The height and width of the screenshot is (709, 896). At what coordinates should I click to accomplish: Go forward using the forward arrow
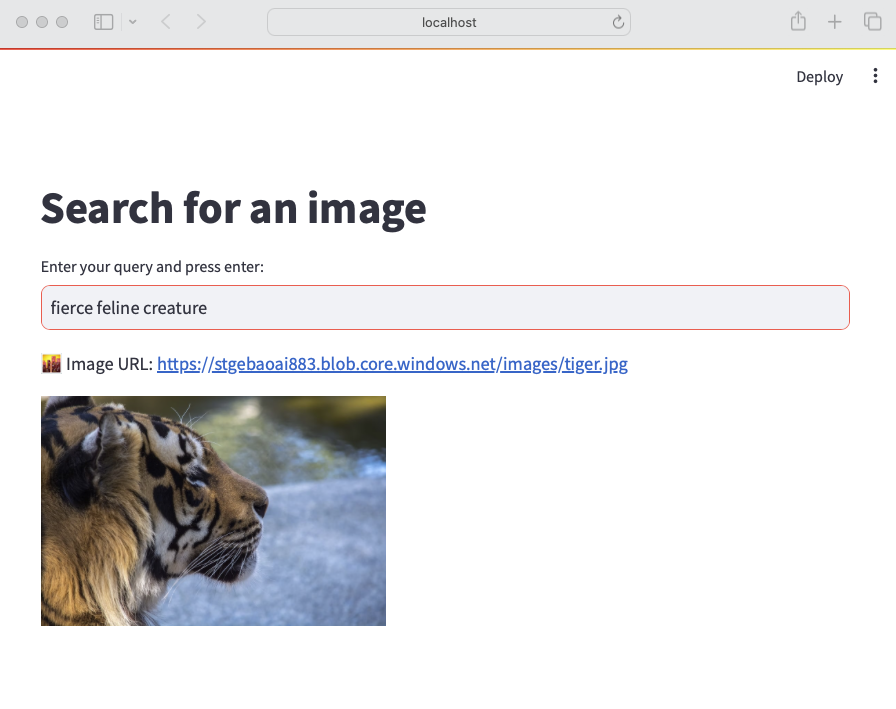[201, 22]
